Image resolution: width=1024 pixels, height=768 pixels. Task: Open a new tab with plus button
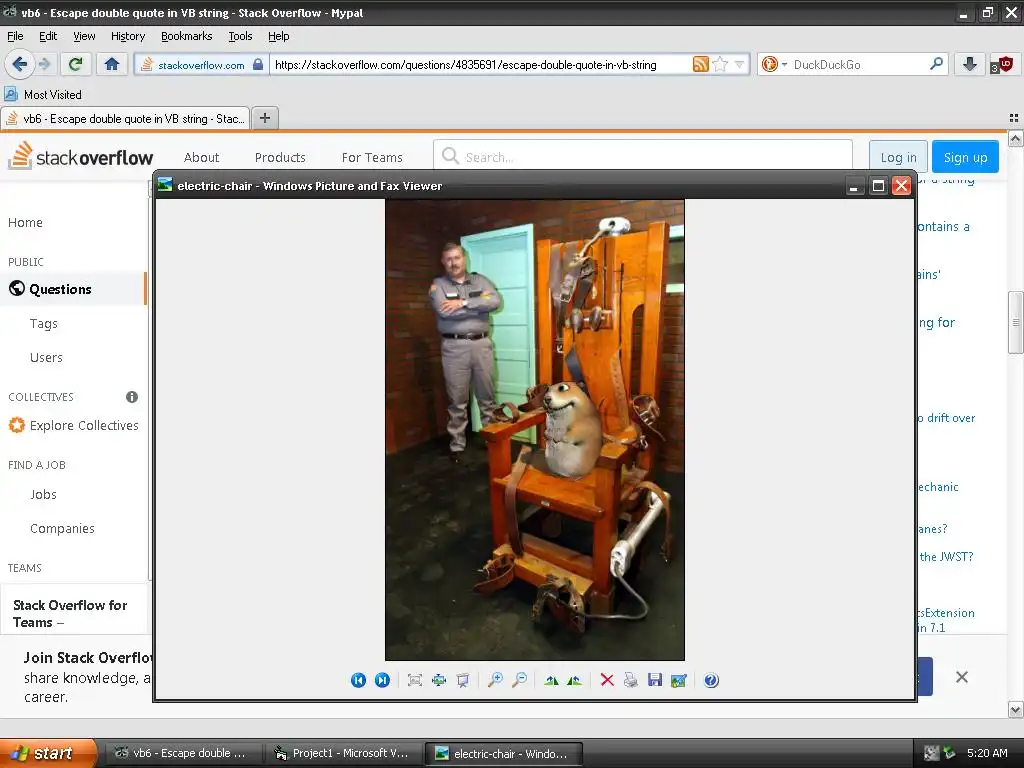(264, 118)
